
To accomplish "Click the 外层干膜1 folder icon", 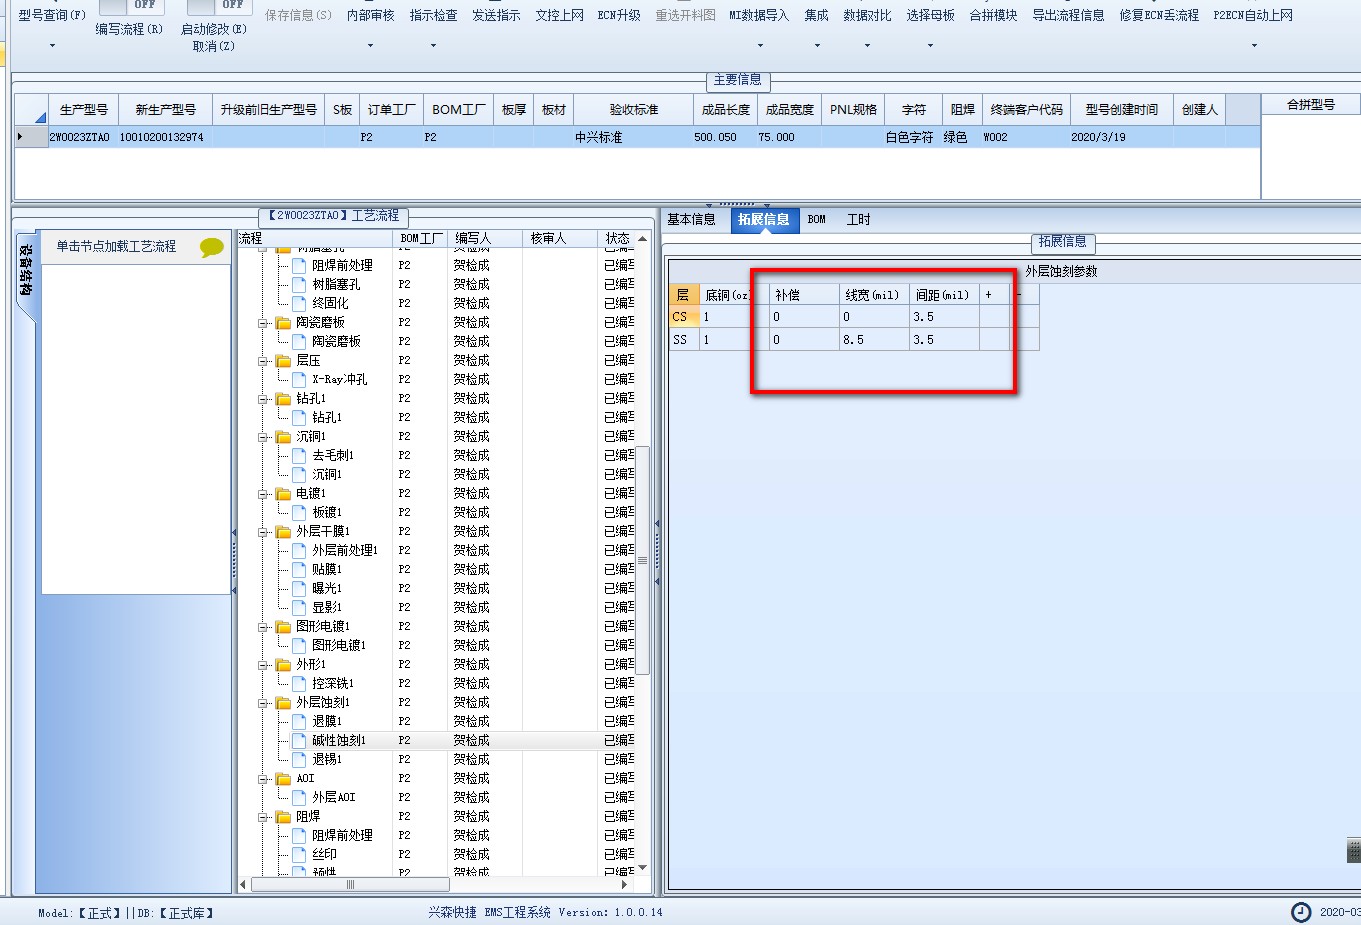I will click(x=283, y=531).
